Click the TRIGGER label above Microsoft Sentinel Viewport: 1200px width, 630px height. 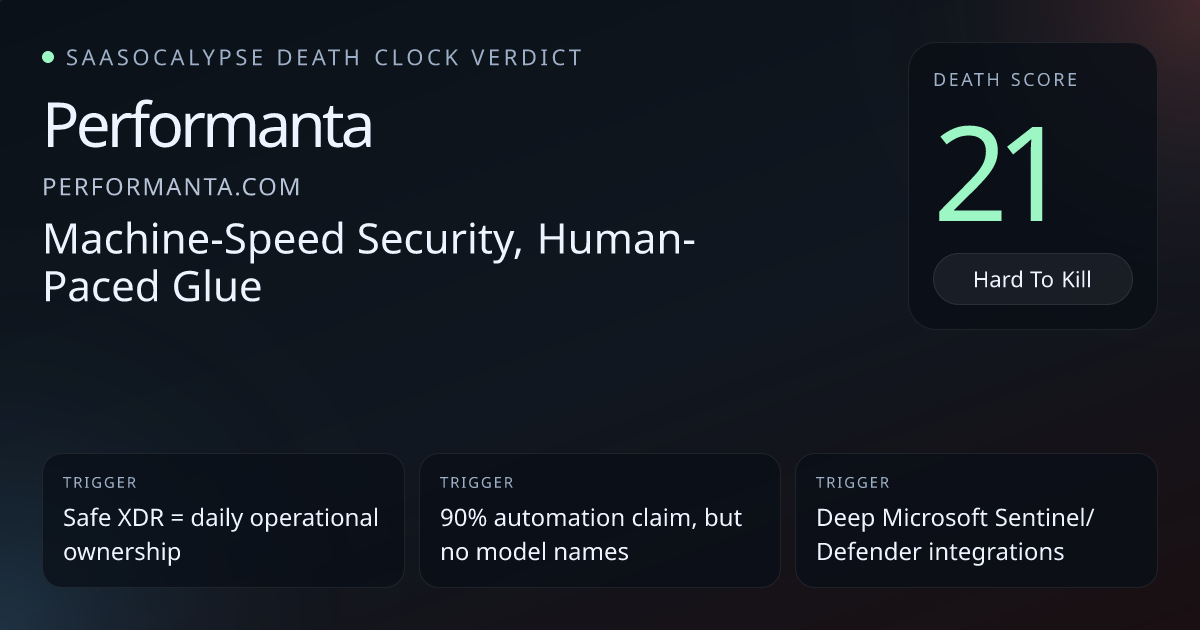[852, 483]
